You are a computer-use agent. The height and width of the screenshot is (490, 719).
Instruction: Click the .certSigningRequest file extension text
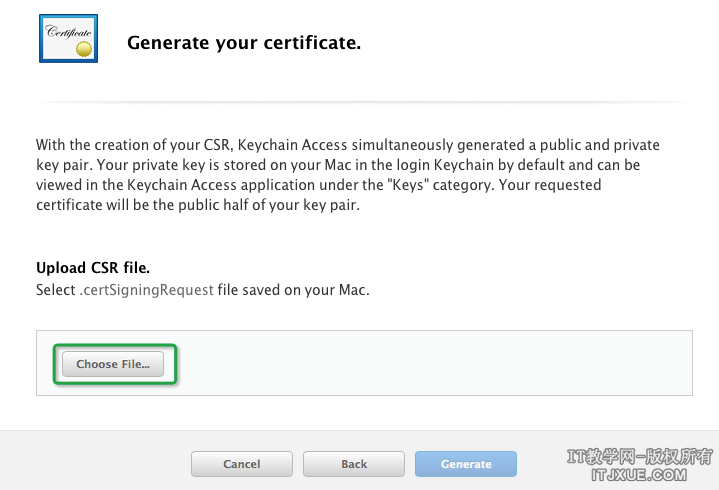(146, 289)
